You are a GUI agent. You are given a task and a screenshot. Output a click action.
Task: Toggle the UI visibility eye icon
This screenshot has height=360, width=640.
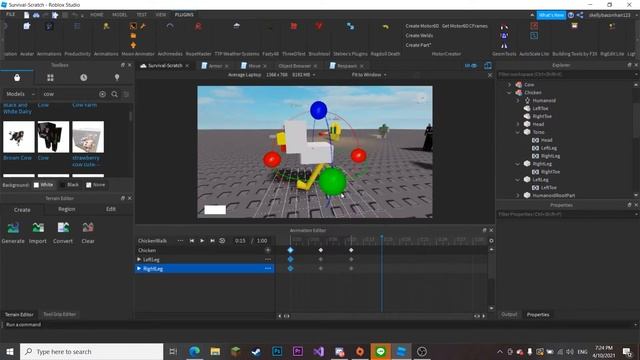tap(471, 66)
